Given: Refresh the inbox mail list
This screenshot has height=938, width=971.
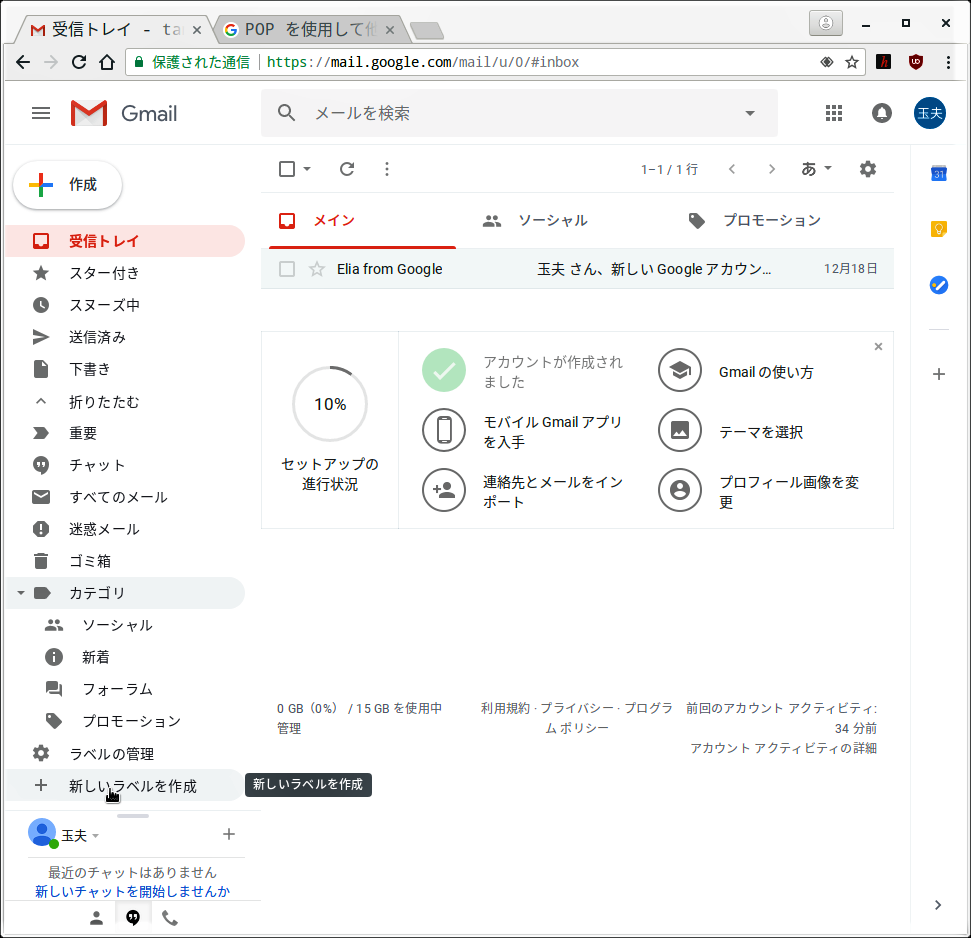Looking at the screenshot, I should [x=347, y=169].
